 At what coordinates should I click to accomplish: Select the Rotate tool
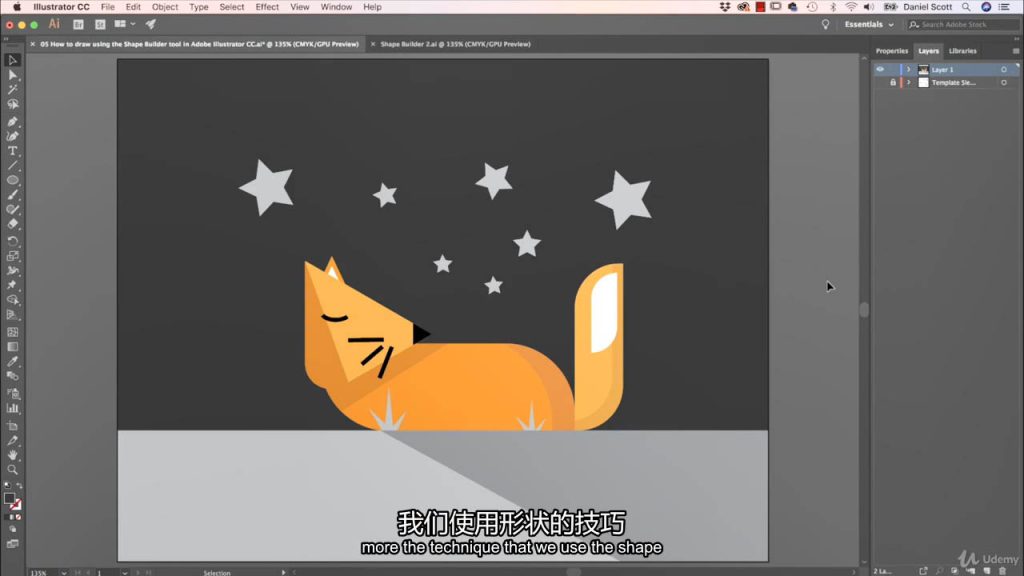point(12,241)
